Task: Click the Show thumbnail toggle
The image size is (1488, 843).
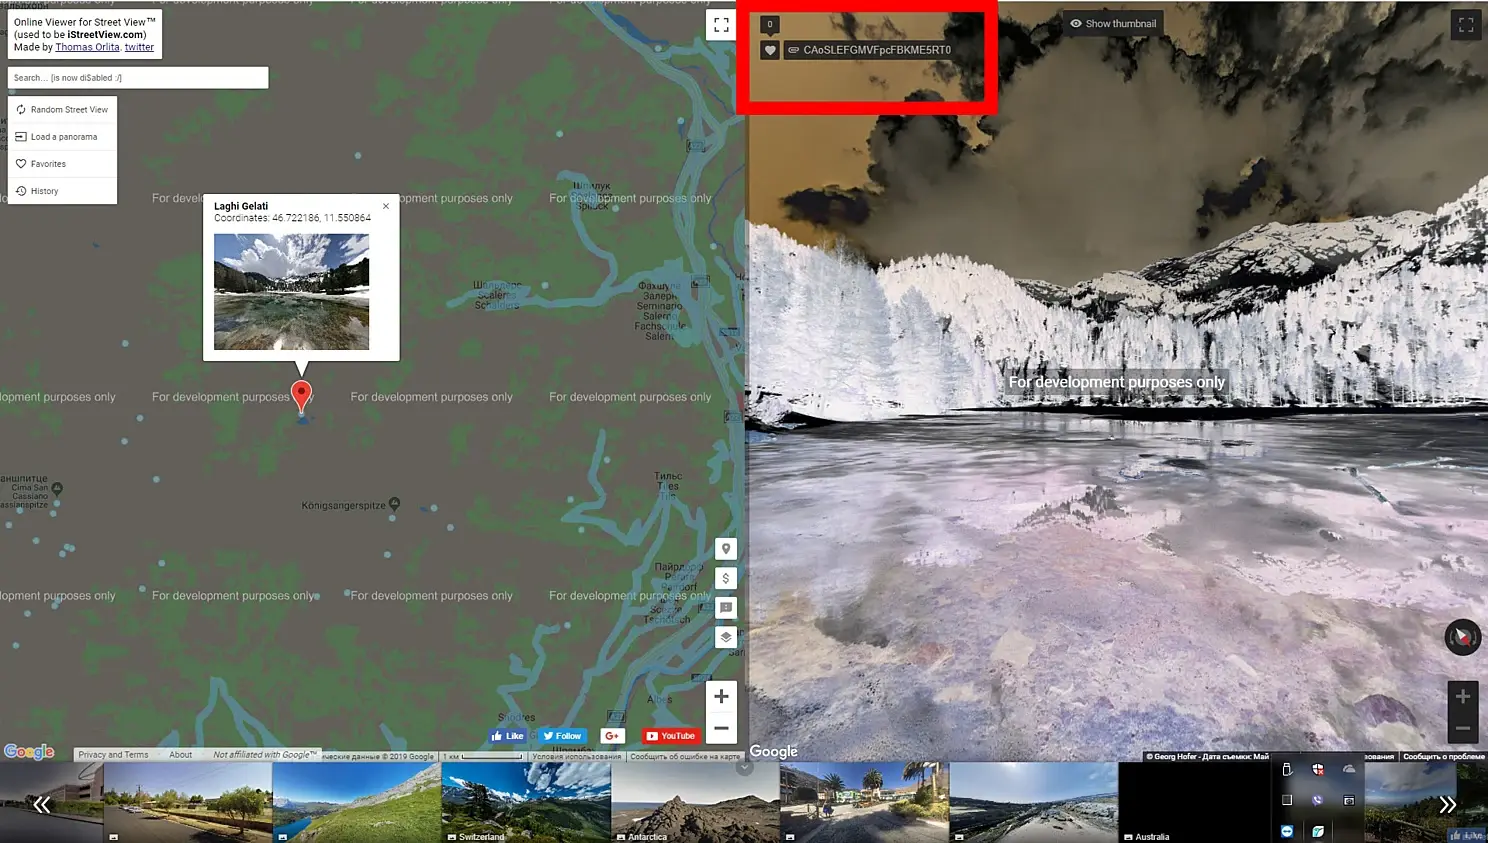Action: [x=1112, y=24]
